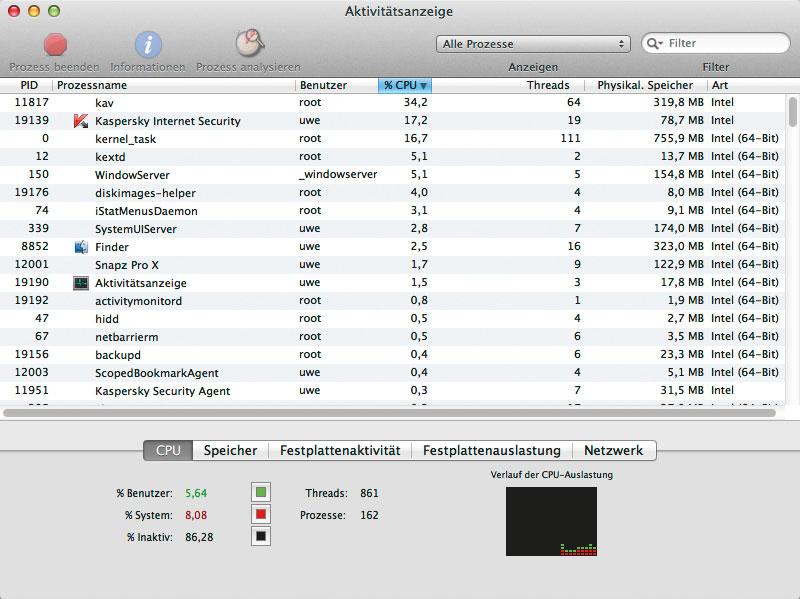Open the Festplattenauslastung tab
Image resolution: width=800 pixels, height=599 pixels.
pyautogui.click(x=492, y=451)
